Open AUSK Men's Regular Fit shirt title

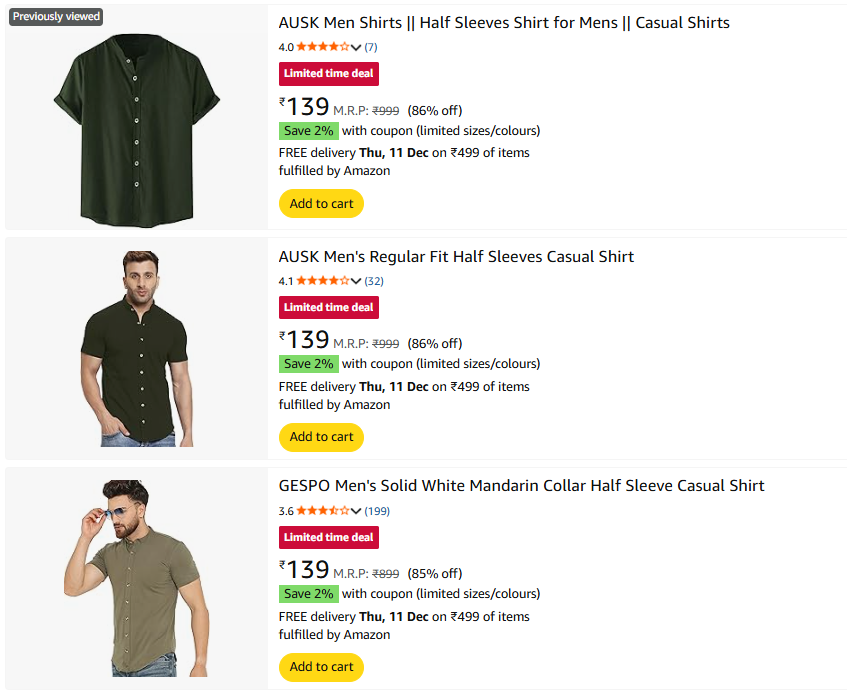(x=456, y=257)
